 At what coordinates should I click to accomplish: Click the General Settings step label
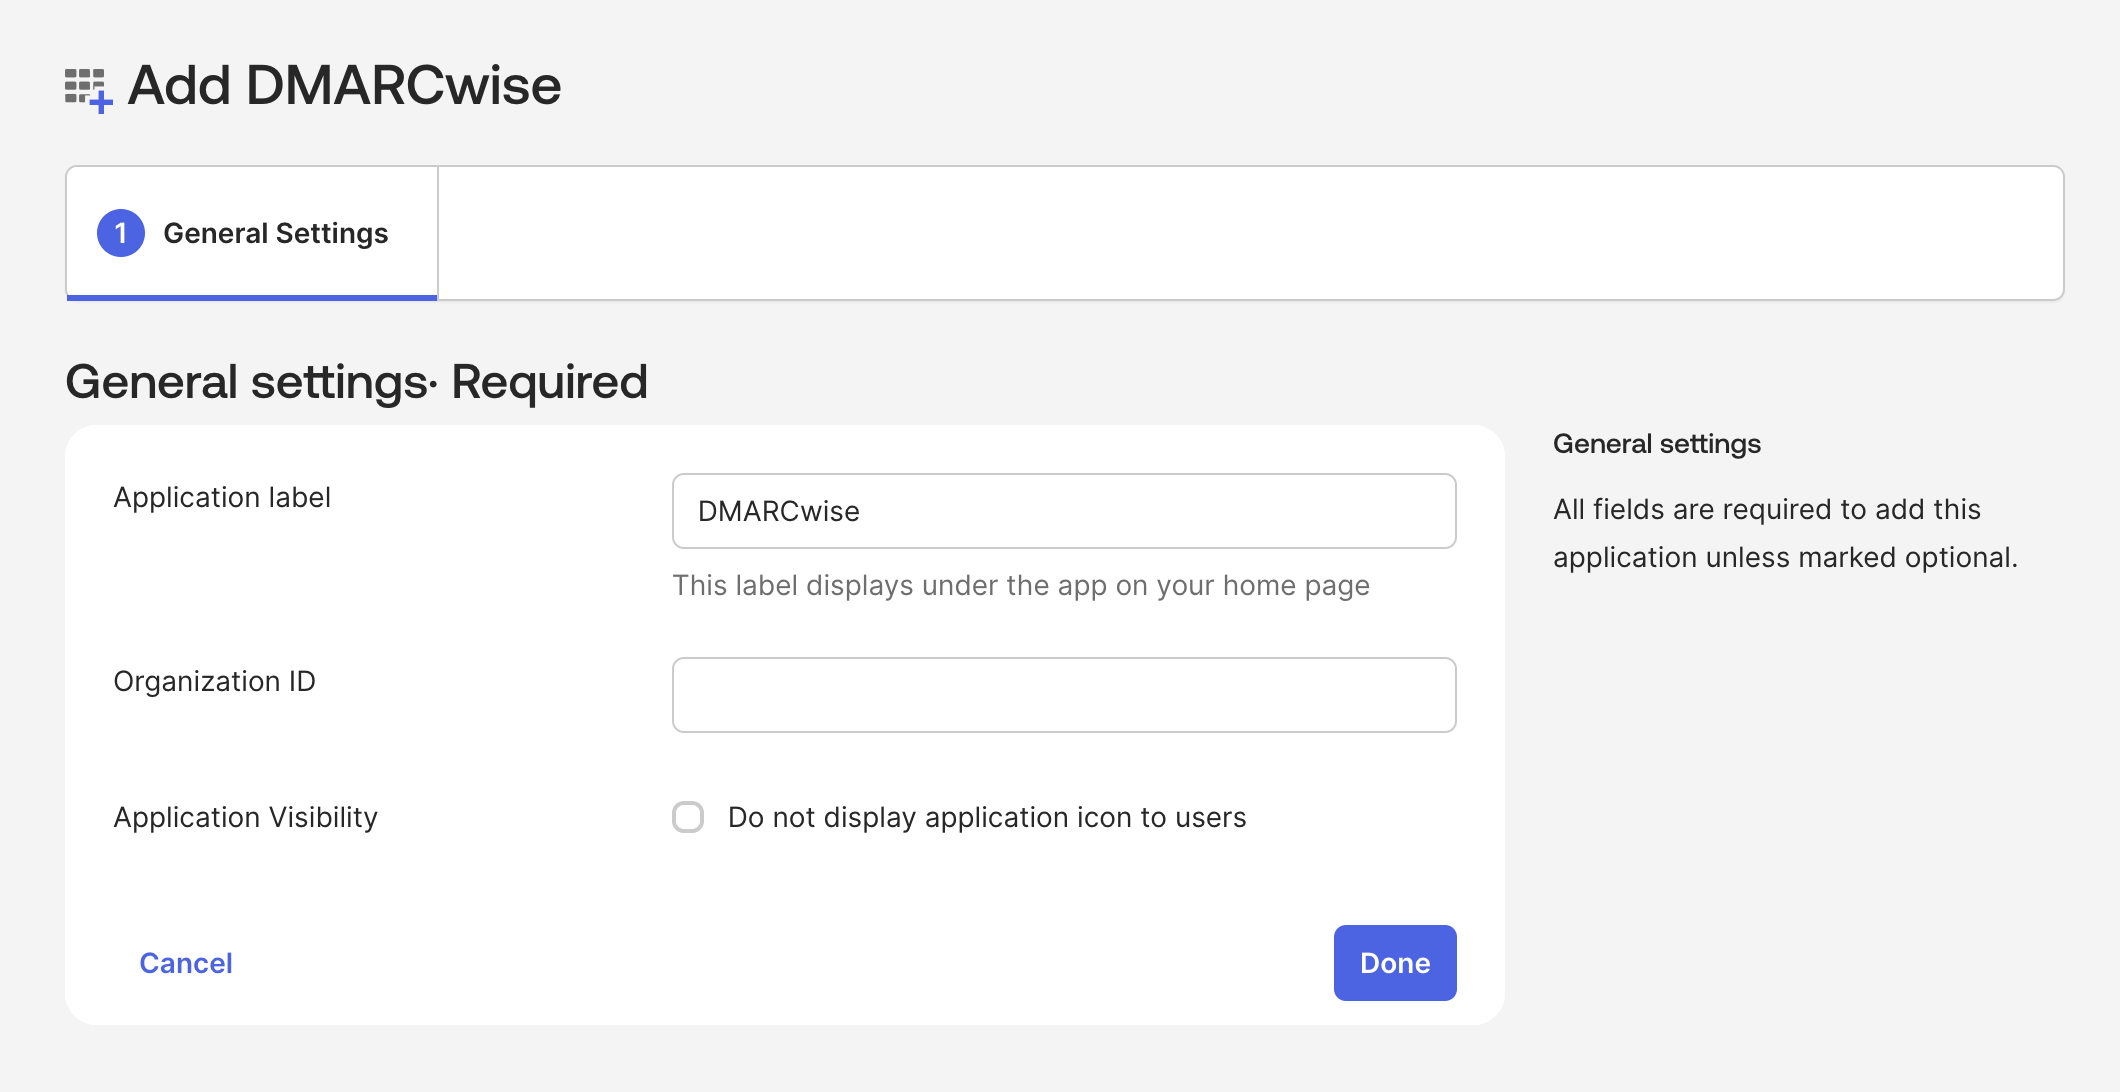tap(275, 232)
